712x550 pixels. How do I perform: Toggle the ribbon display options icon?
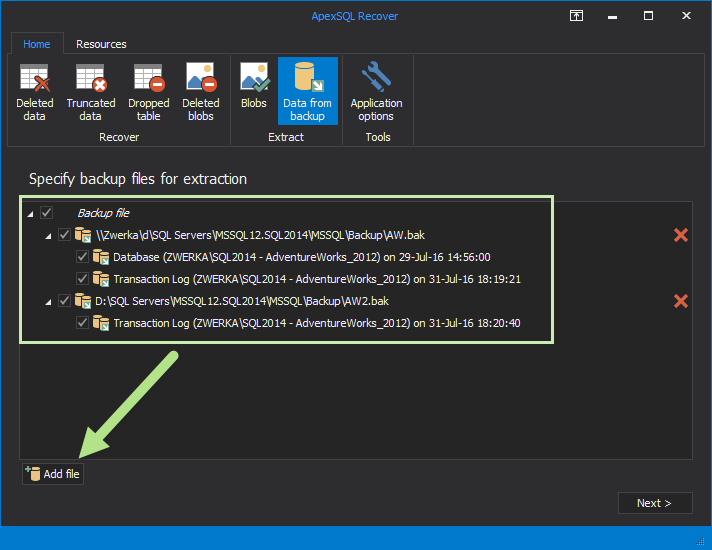[x=576, y=16]
